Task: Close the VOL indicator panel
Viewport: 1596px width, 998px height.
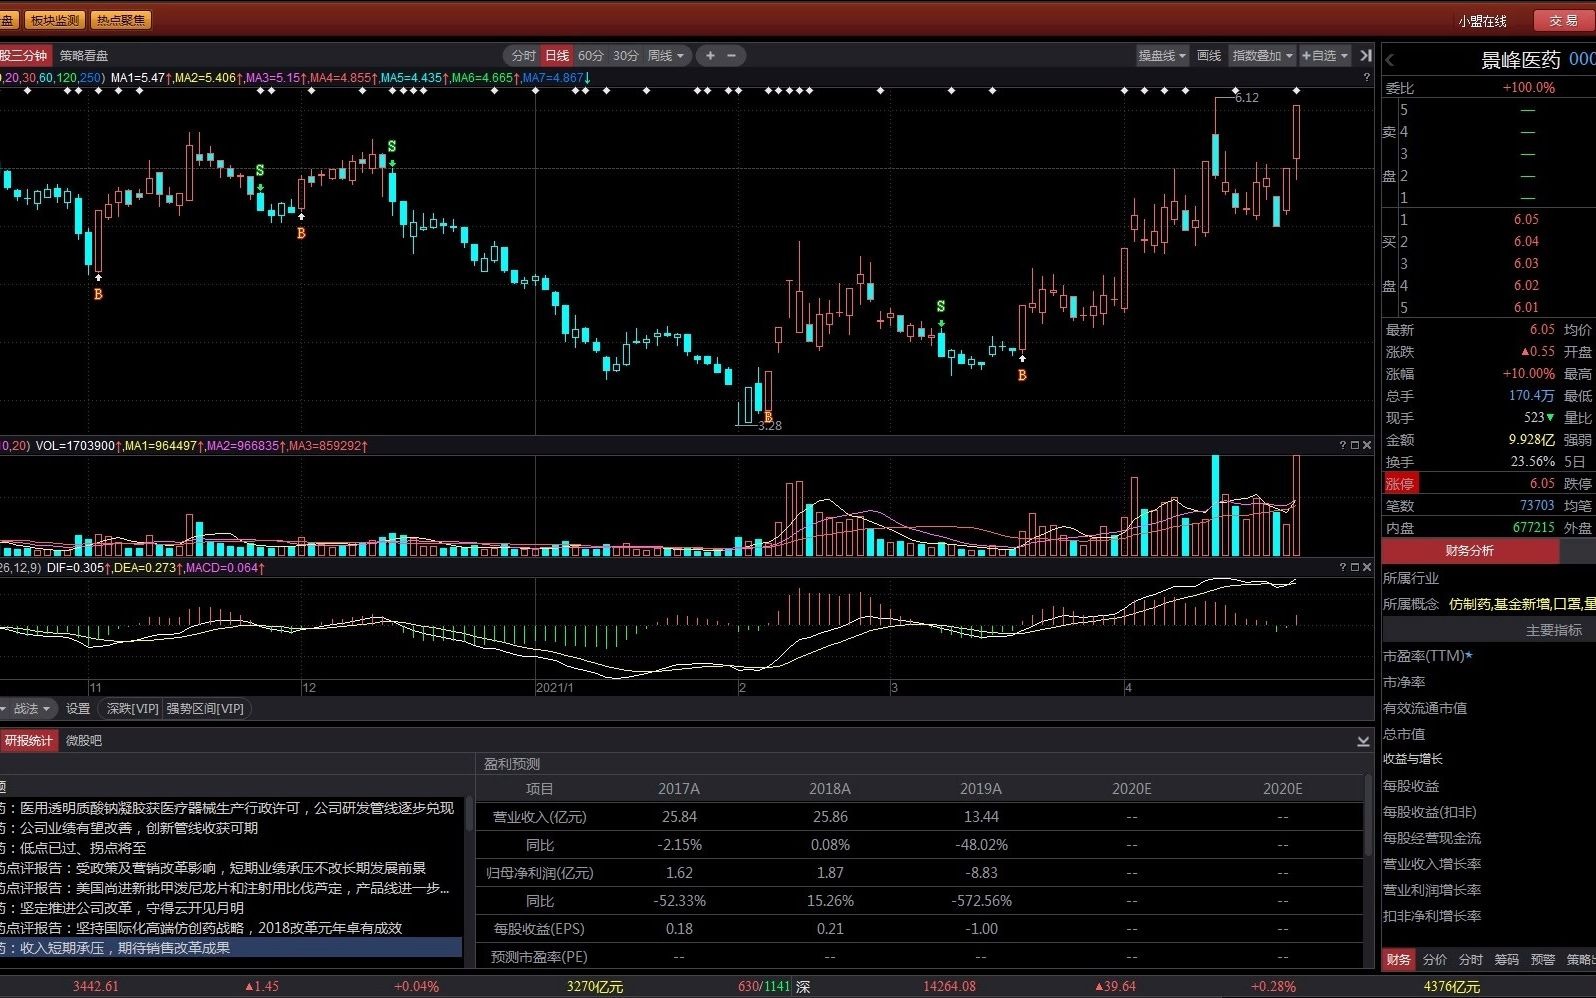Action: point(1367,445)
